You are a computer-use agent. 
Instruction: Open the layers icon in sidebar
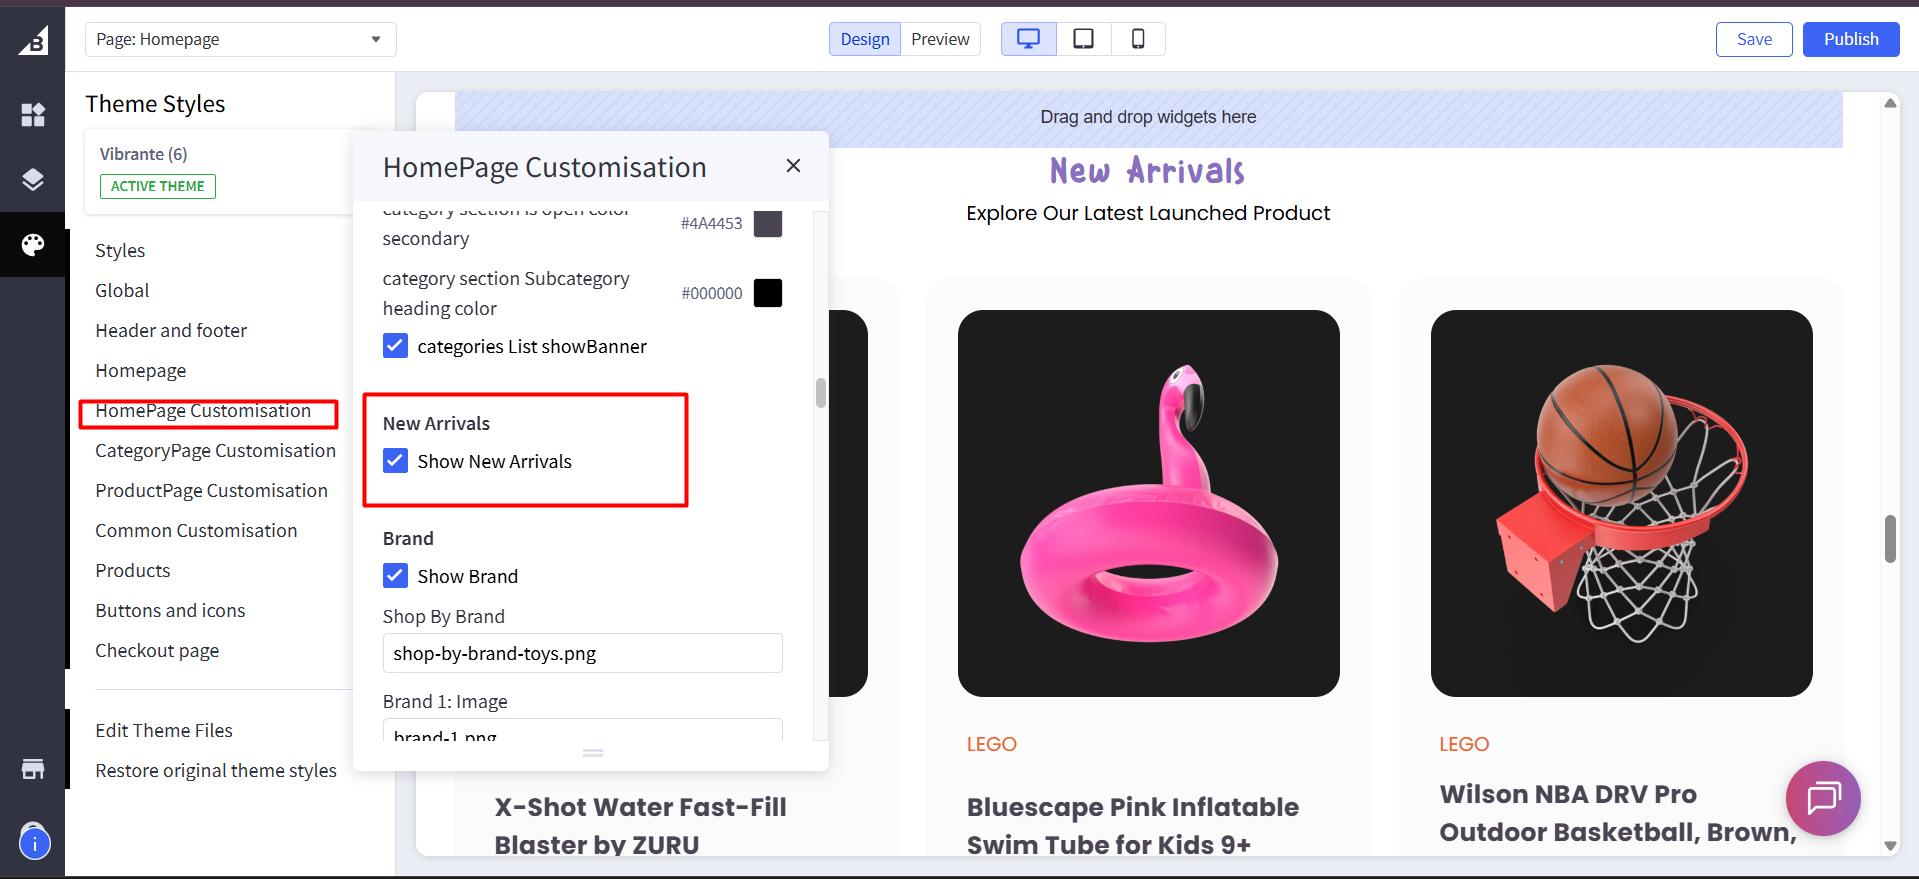point(33,180)
